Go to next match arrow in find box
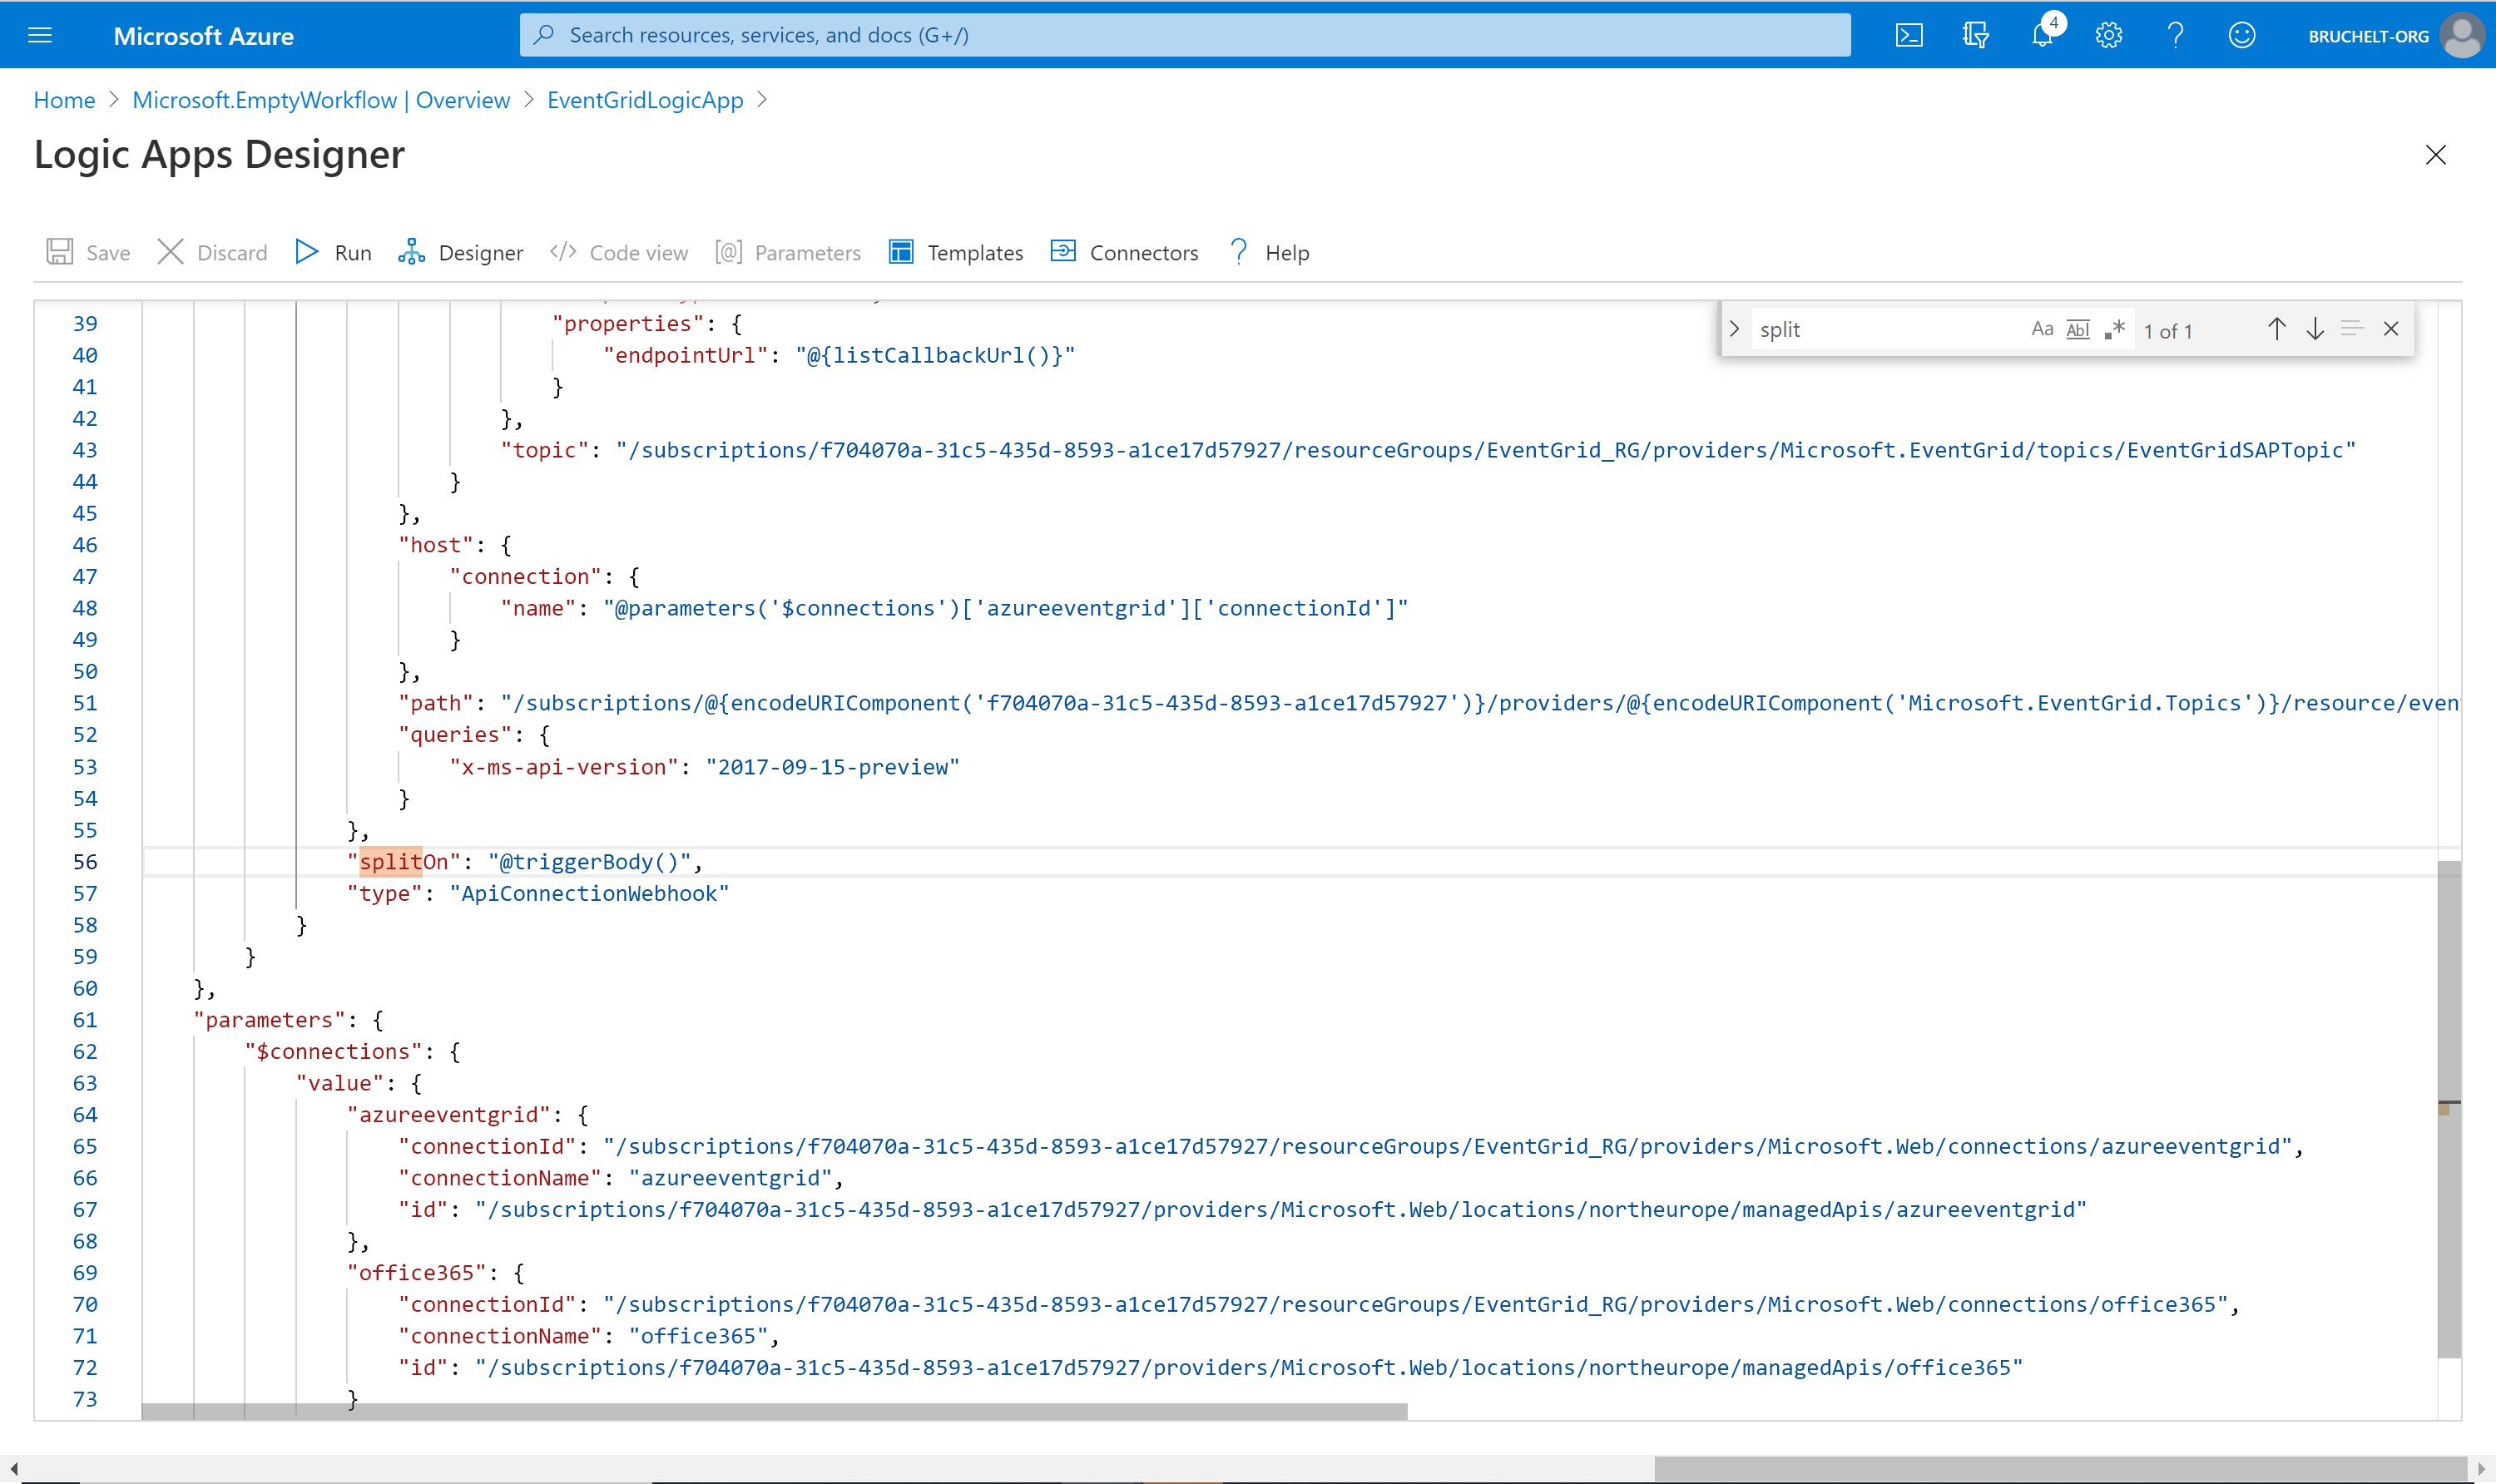2496x1484 pixels. pos(2315,329)
